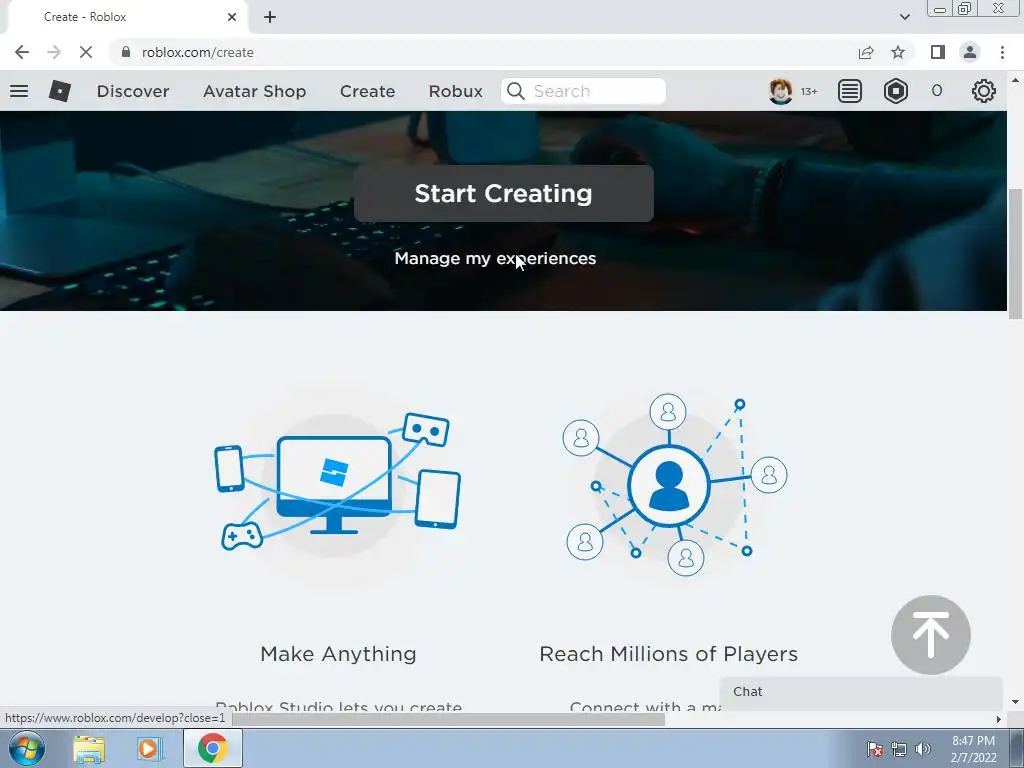Click the horizontal scrollbar thumb
This screenshot has height=768, width=1024.
pyautogui.click(x=448, y=719)
